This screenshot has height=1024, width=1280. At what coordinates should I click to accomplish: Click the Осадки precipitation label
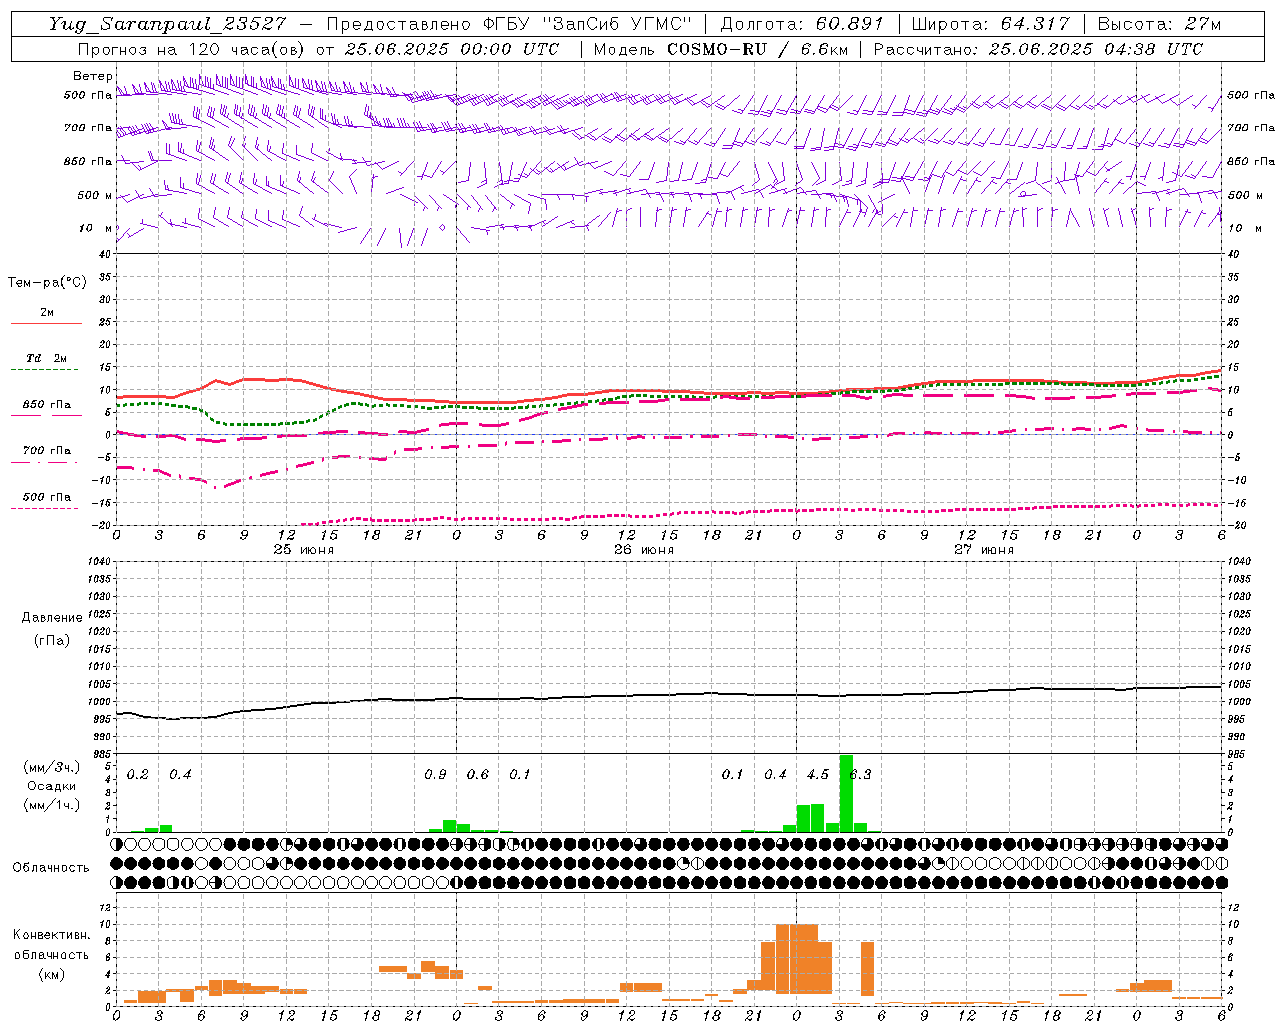pyautogui.click(x=51, y=786)
